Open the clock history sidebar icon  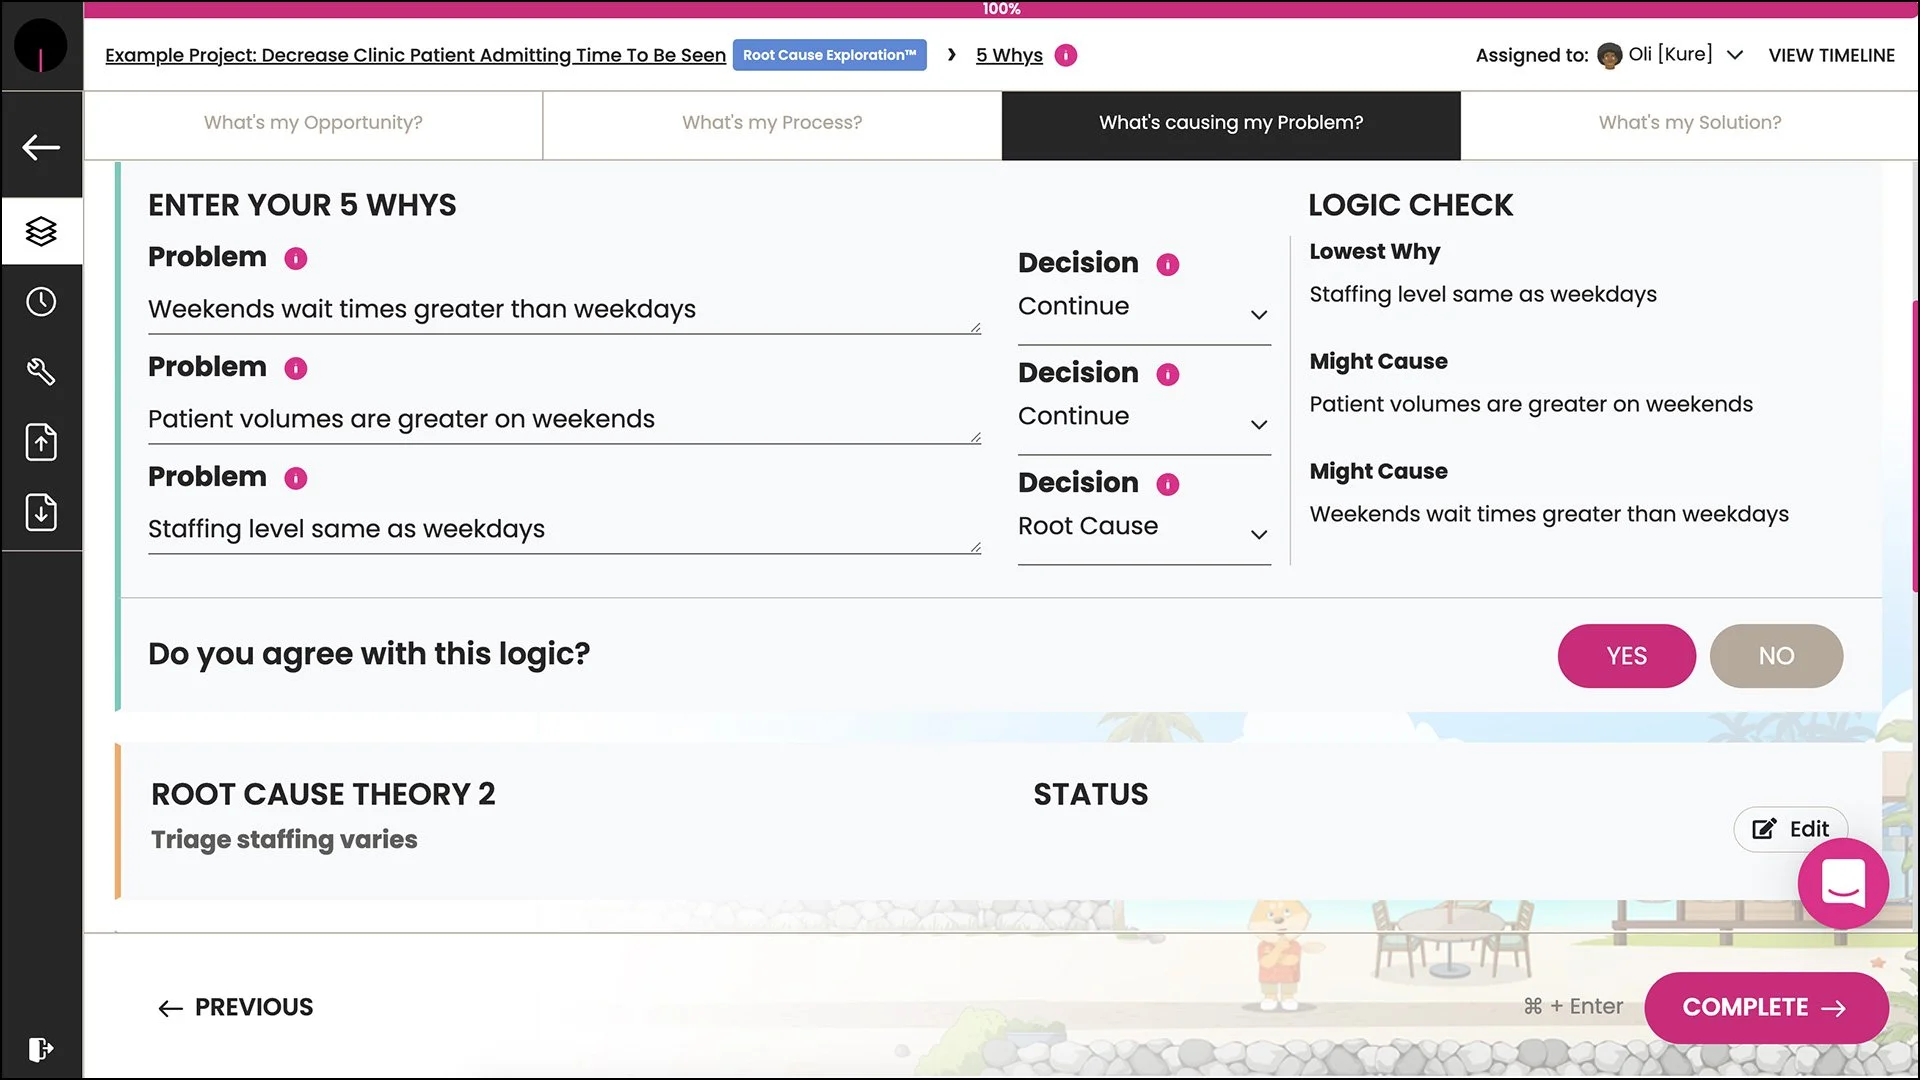tap(41, 301)
